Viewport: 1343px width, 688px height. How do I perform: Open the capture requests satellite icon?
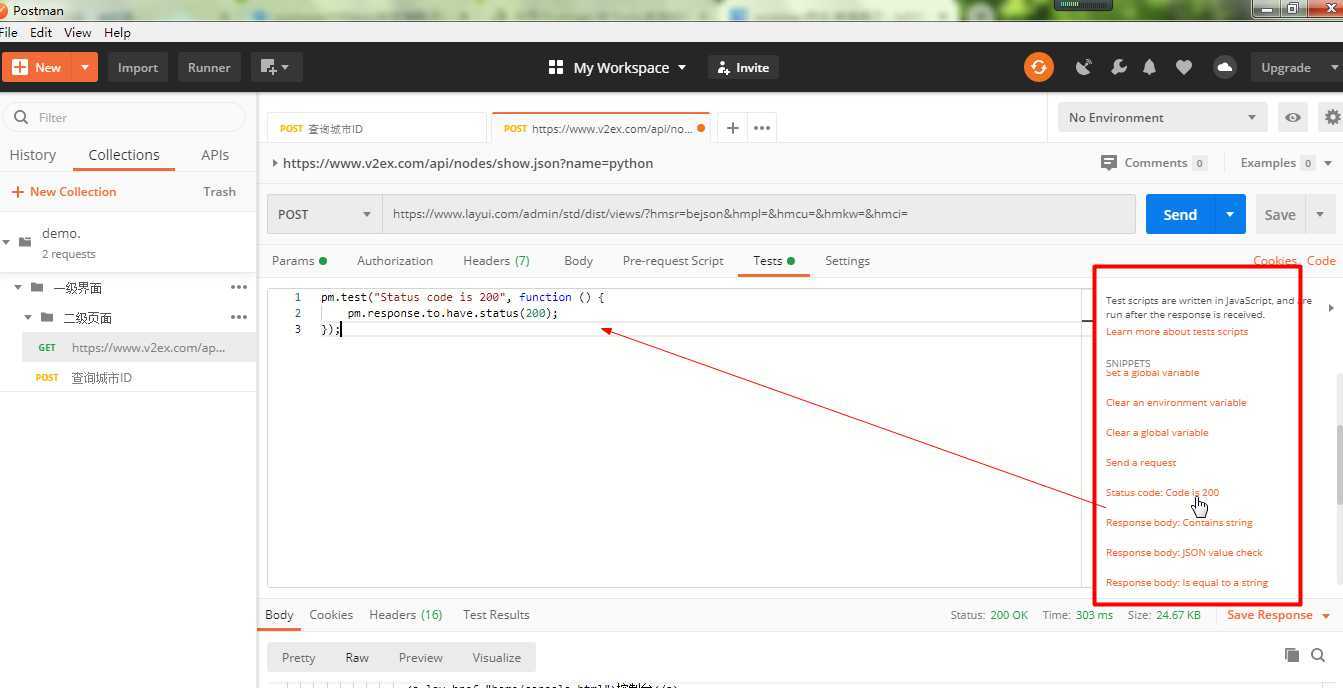pyautogui.click(x=1083, y=67)
